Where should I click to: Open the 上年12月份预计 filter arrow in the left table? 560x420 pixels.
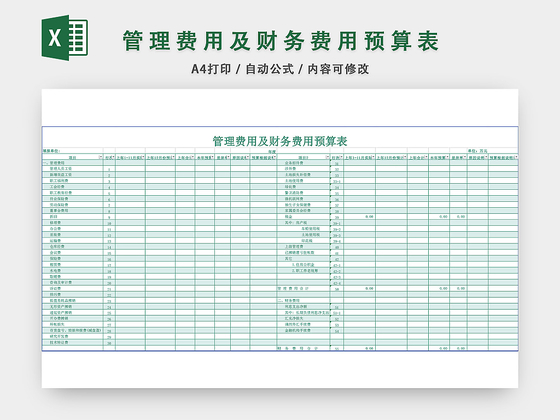[173, 158]
